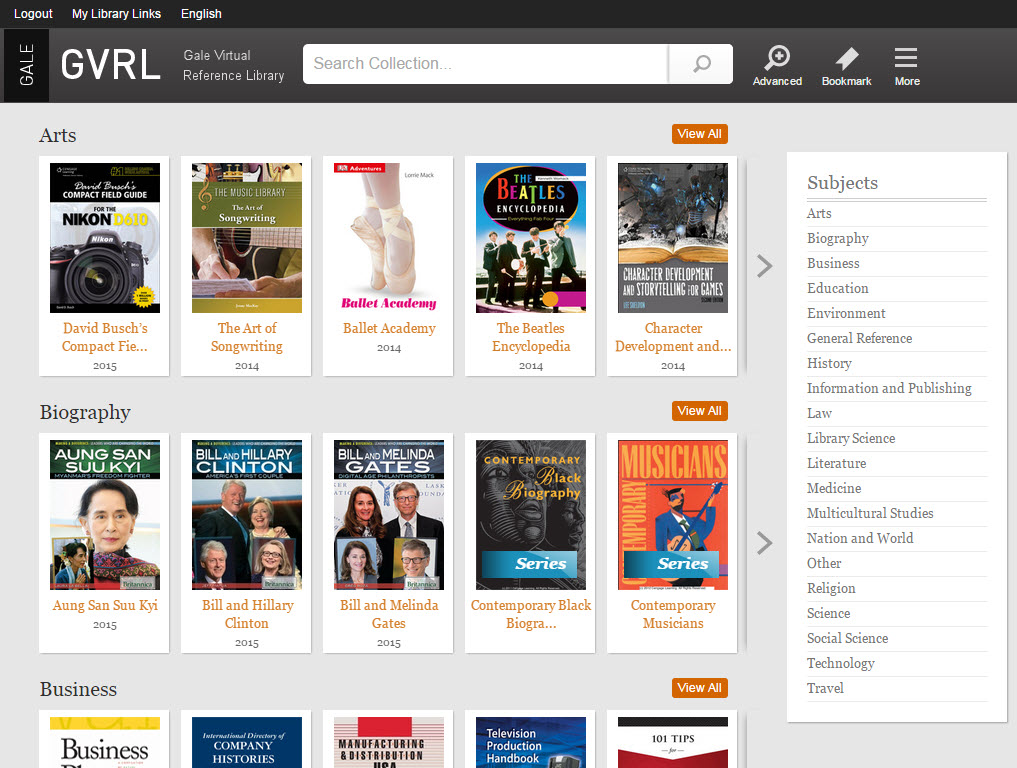Open the More hamburger menu
The width and height of the screenshot is (1017, 768).
point(907,66)
